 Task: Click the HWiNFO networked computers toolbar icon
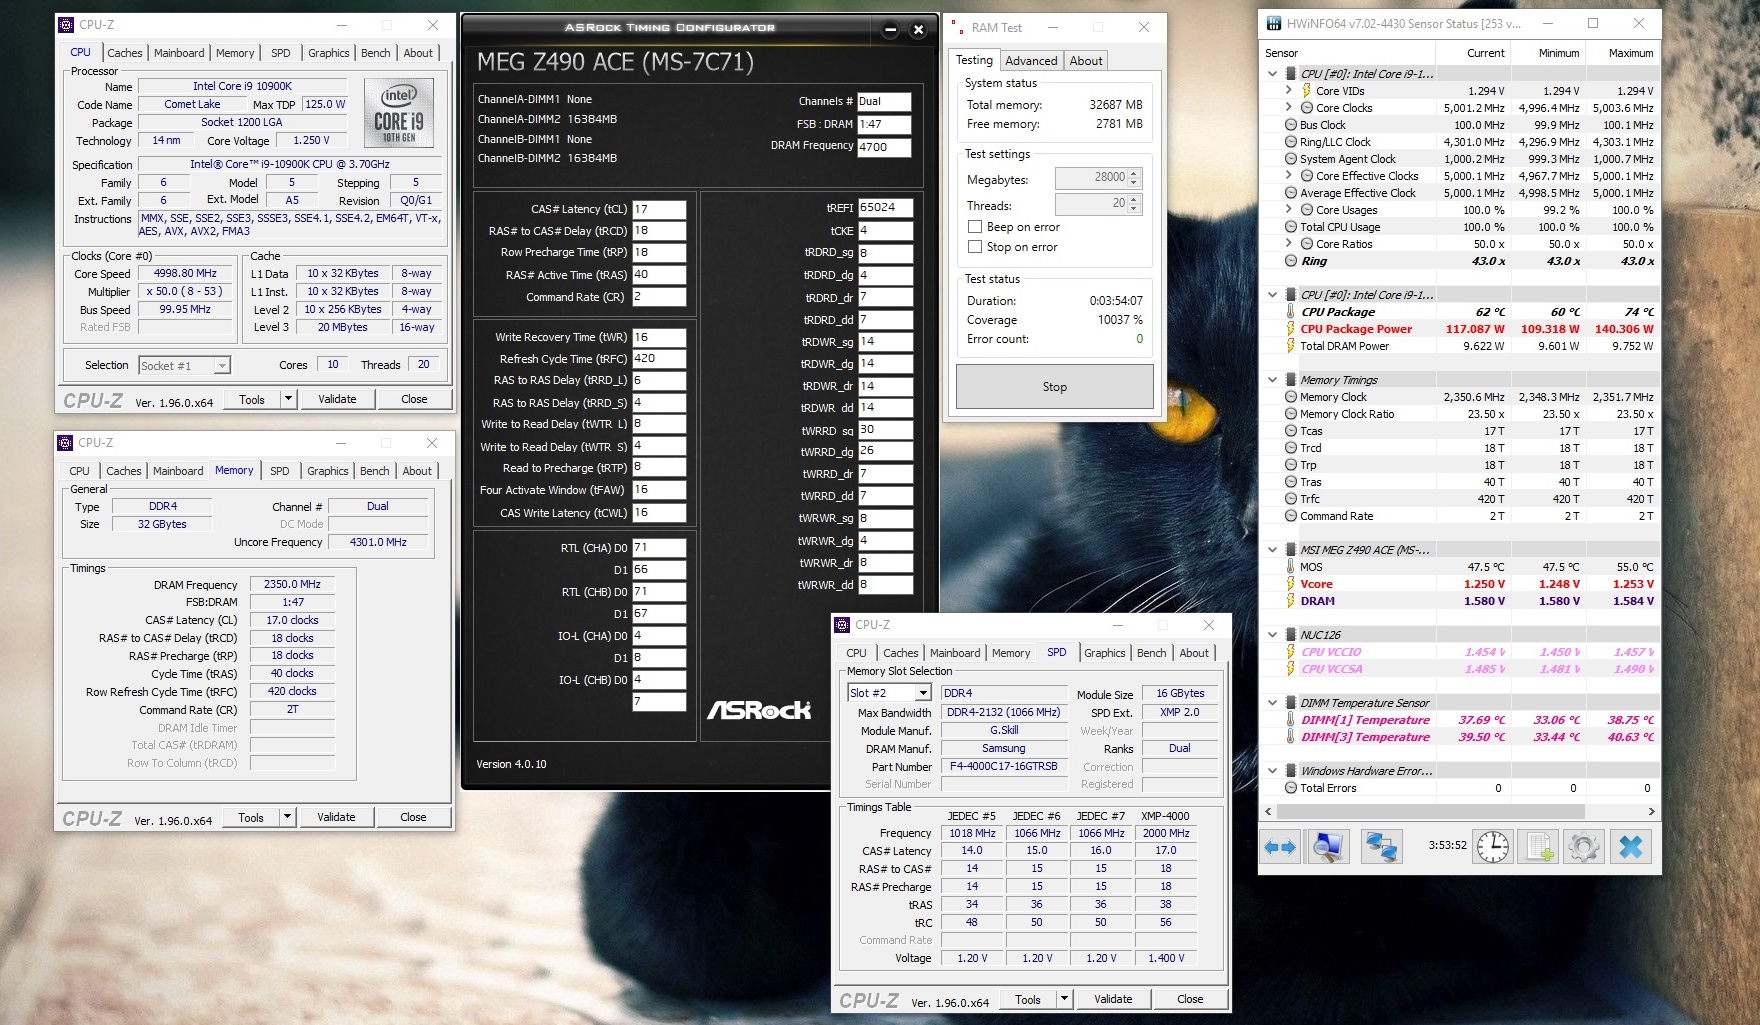point(1382,847)
